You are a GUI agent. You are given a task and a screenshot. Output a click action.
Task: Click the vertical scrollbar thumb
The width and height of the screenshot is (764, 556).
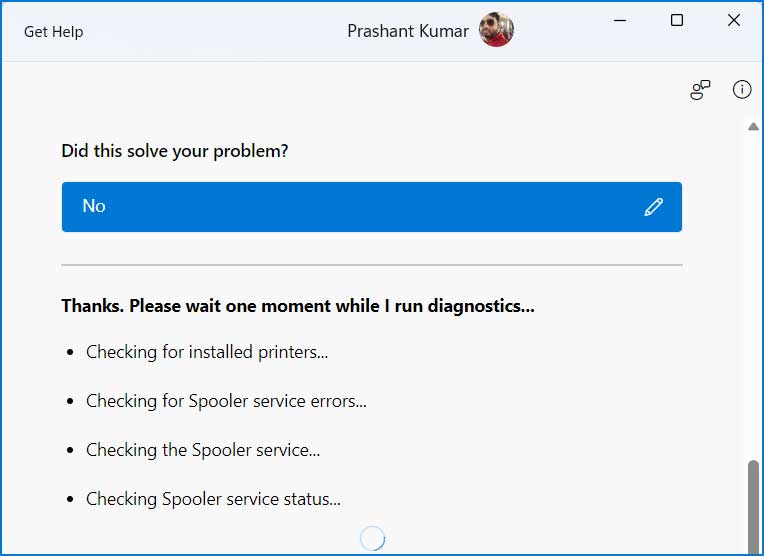(753, 505)
